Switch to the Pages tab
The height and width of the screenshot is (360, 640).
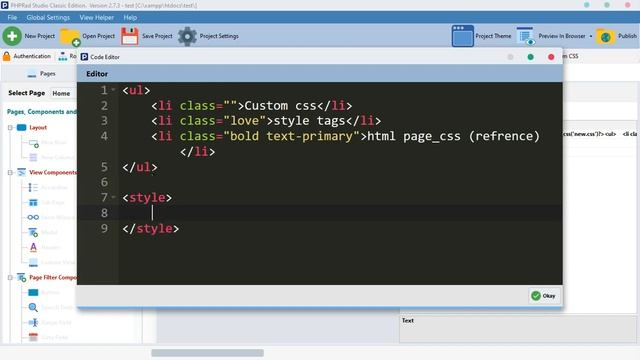(x=42, y=74)
